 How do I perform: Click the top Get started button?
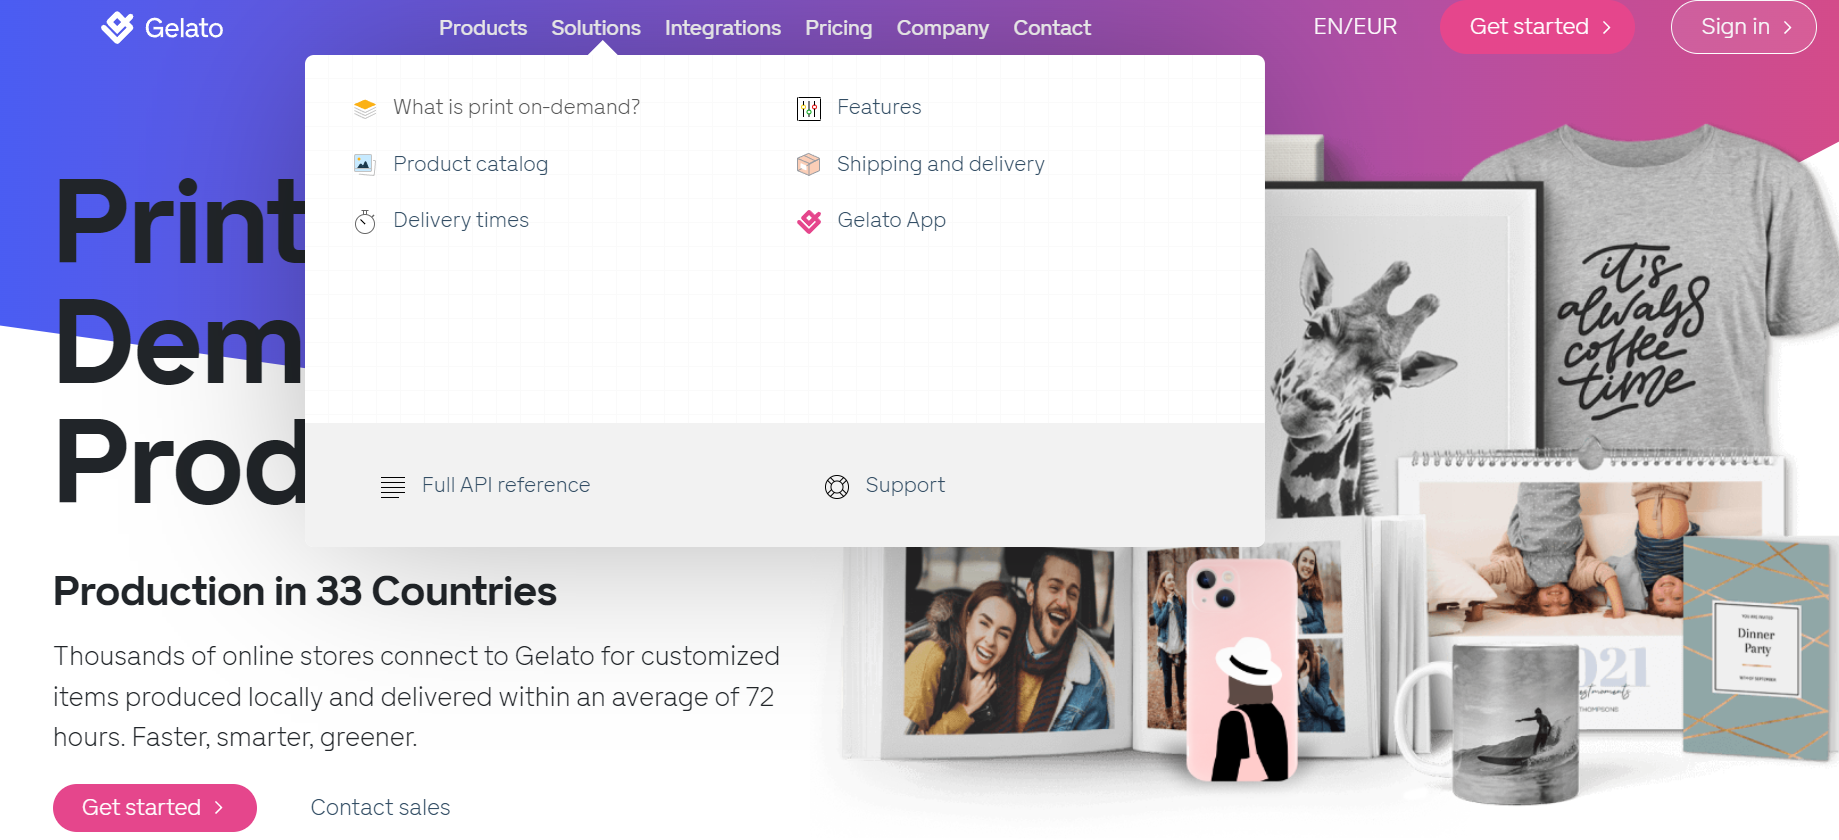[1537, 27]
